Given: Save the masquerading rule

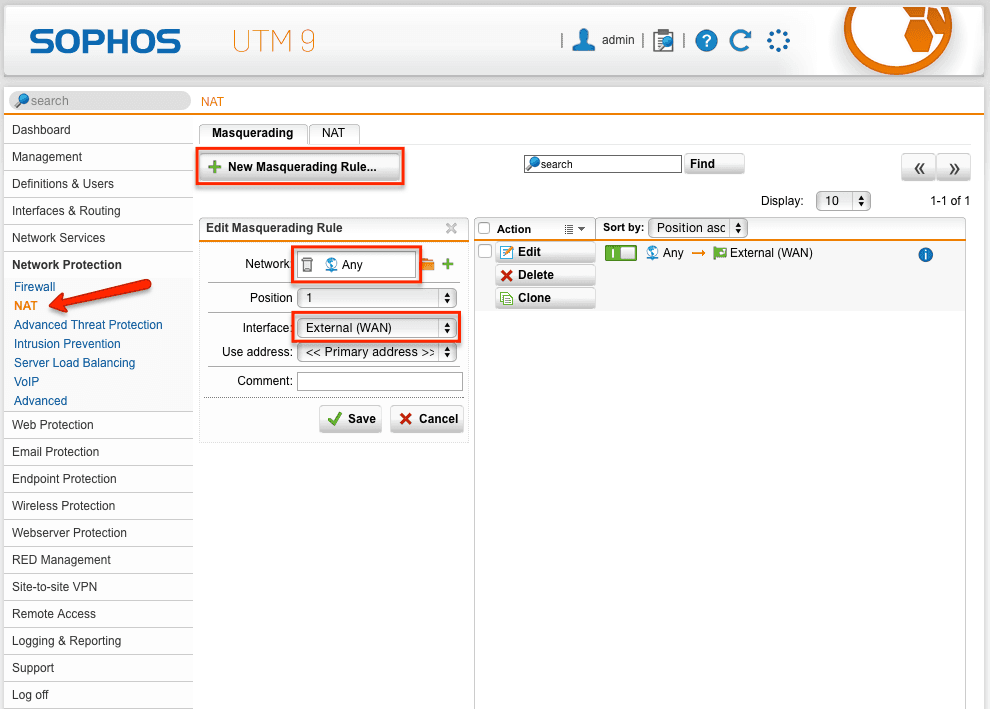Looking at the screenshot, I should pyautogui.click(x=351, y=419).
